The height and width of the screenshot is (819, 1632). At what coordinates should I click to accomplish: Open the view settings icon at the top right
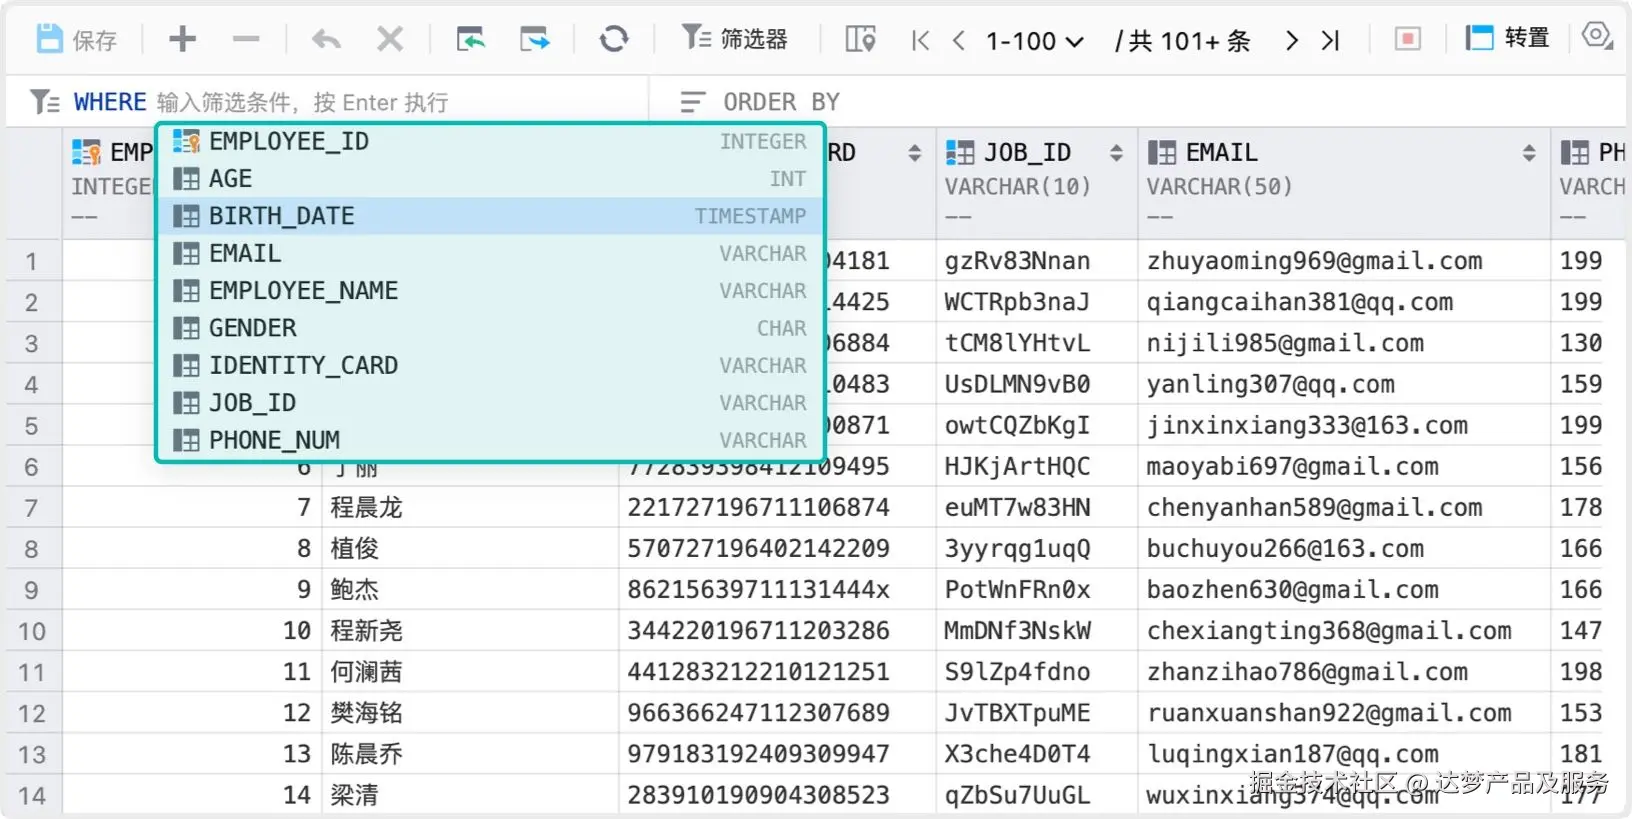tap(1598, 38)
